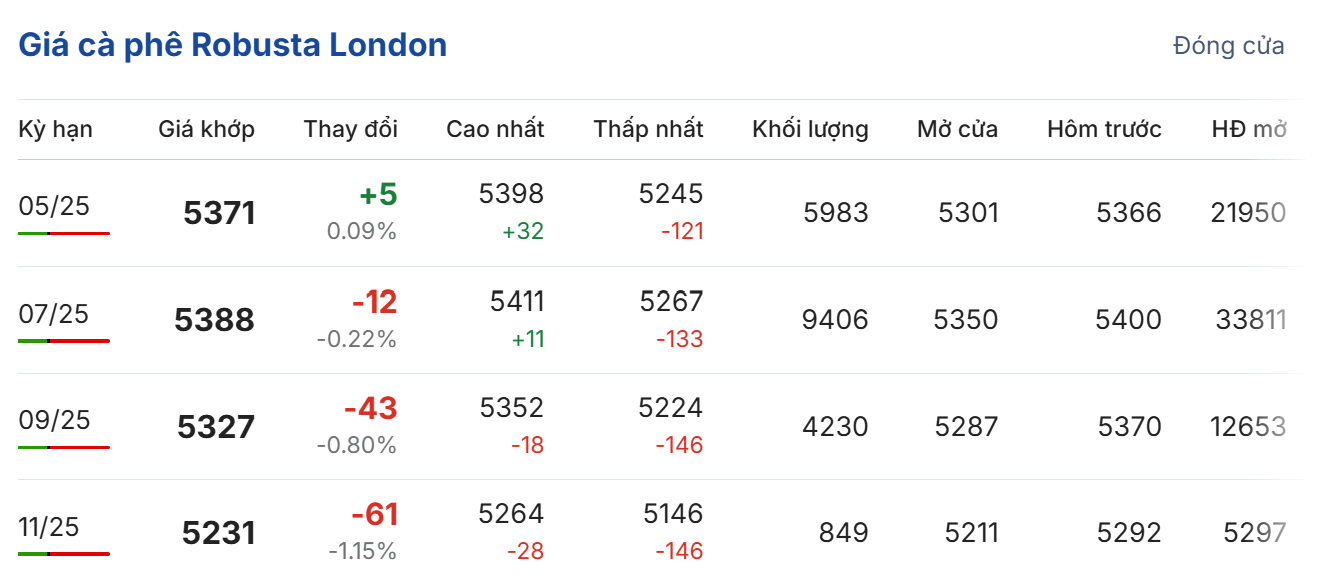The height and width of the screenshot is (582, 1318).
Task: Sort by the "Kỳ hạn" column header
Action: tap(55, 129)
